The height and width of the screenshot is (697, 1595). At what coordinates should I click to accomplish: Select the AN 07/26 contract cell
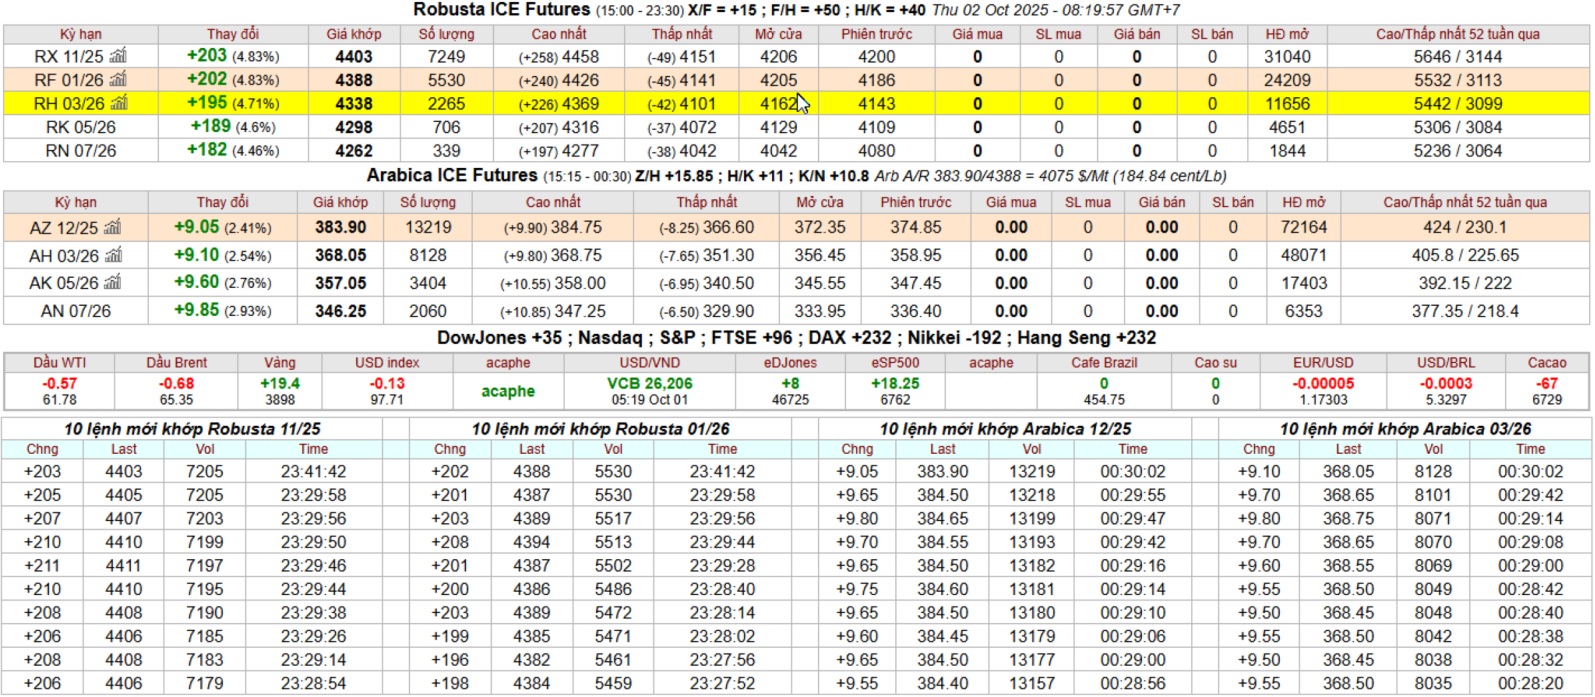point(78,311)
